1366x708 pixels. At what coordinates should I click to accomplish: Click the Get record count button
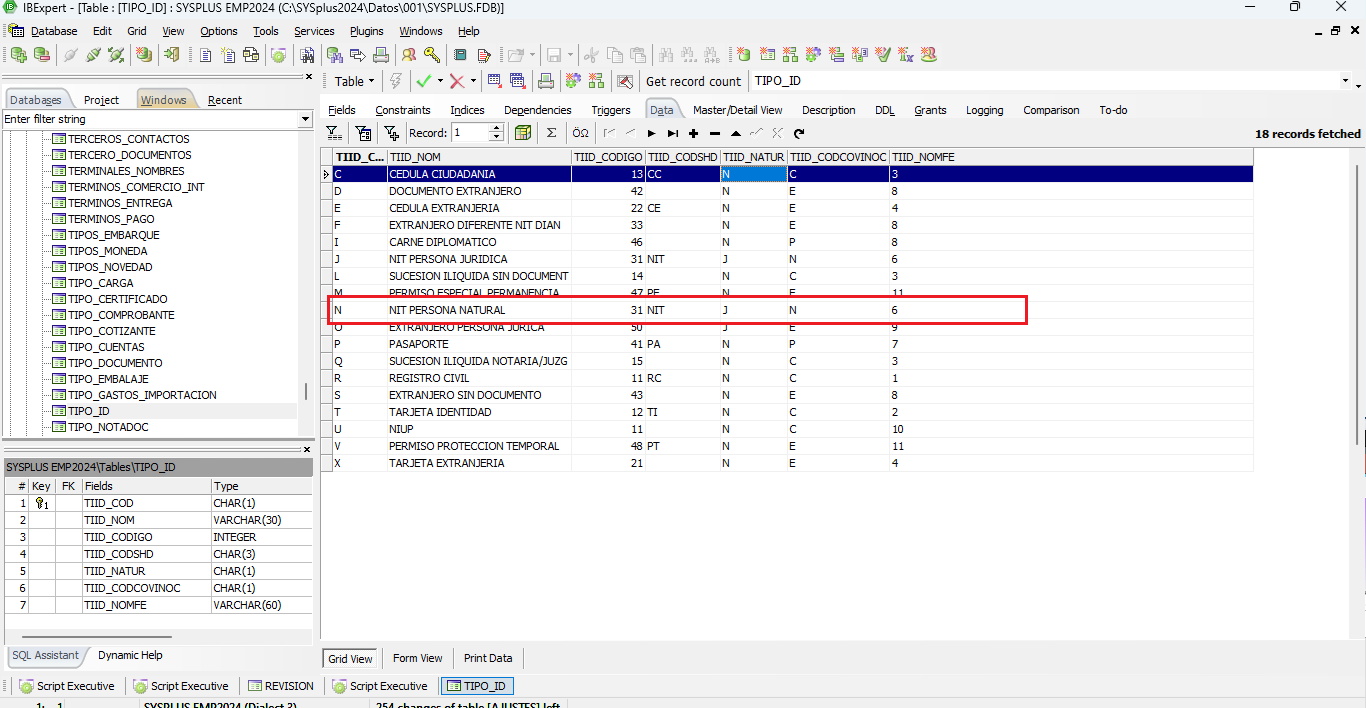(x=693, y=81)
